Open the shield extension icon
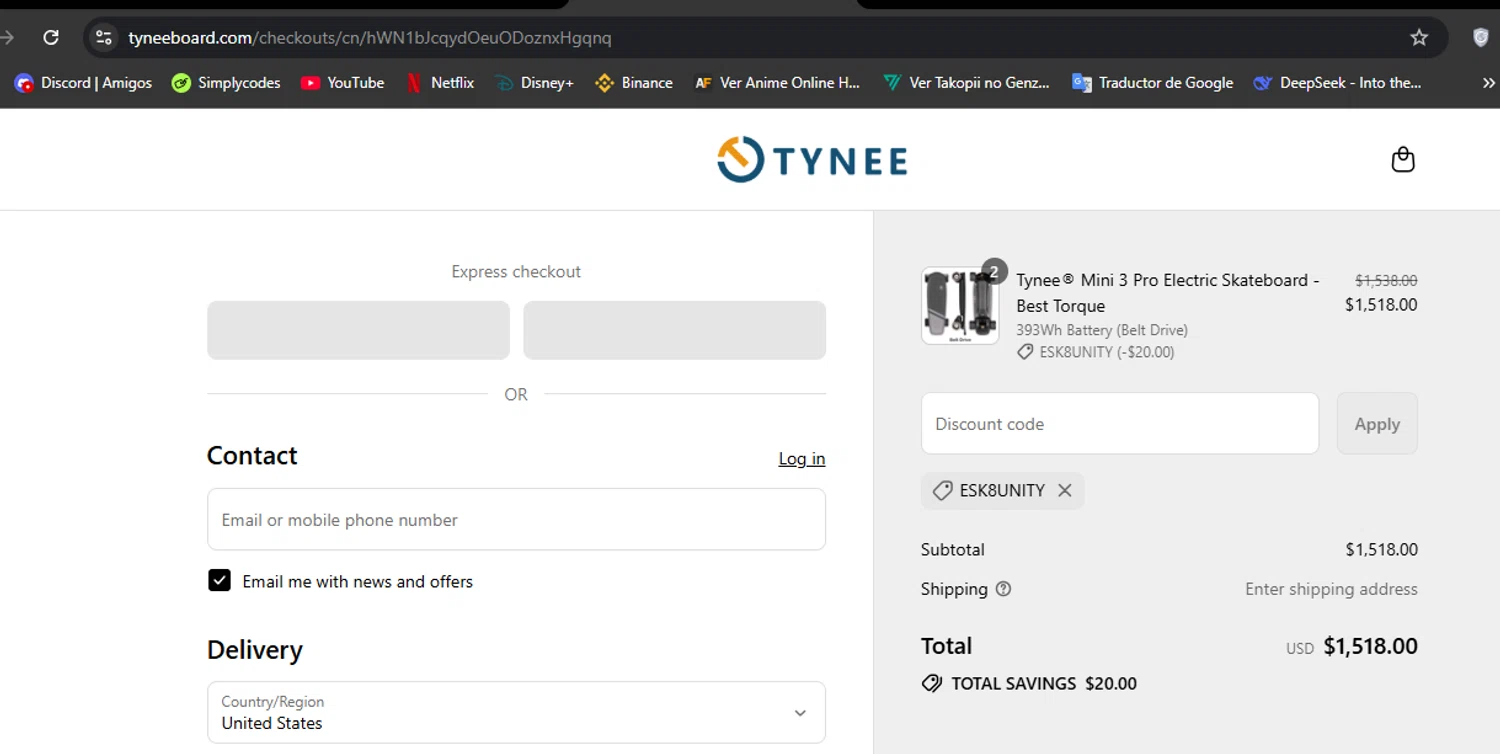1500x754 pixels. click(x=1481, y=38)
